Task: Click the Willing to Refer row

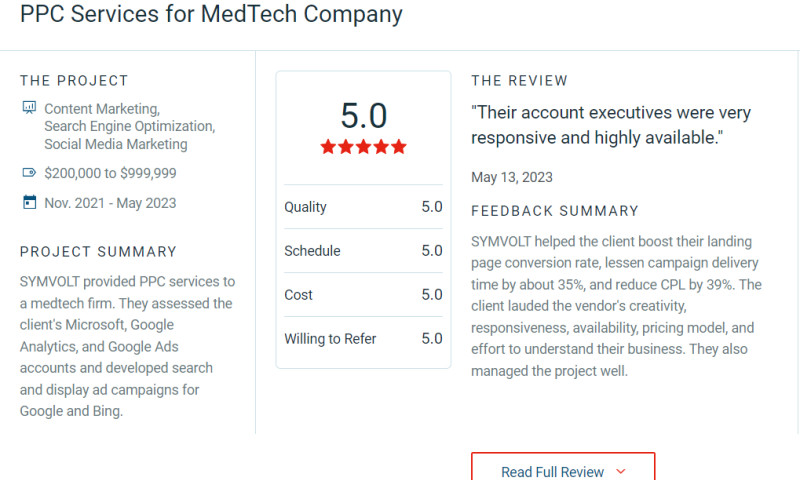Action: point(363,339)
